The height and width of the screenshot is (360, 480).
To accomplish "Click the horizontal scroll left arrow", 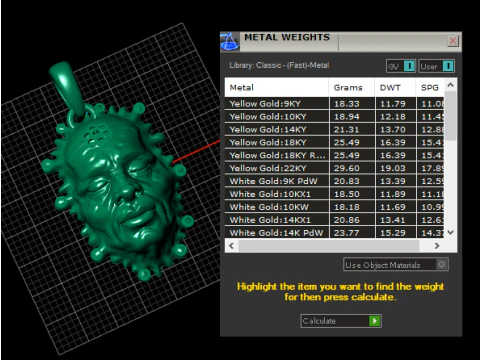I will [x=232, y=246].
